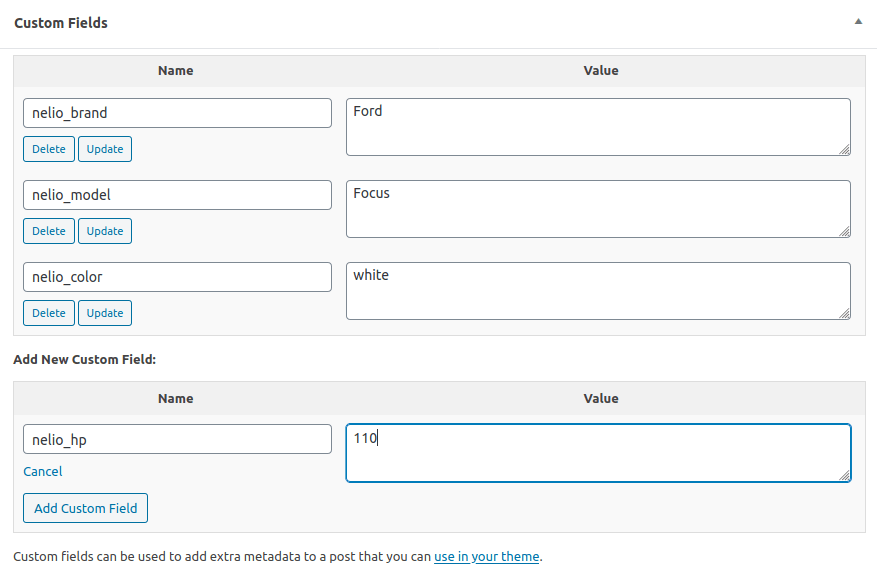Cancel adding the new custom field
Viewport: 877px width, 570px height.
43,471
